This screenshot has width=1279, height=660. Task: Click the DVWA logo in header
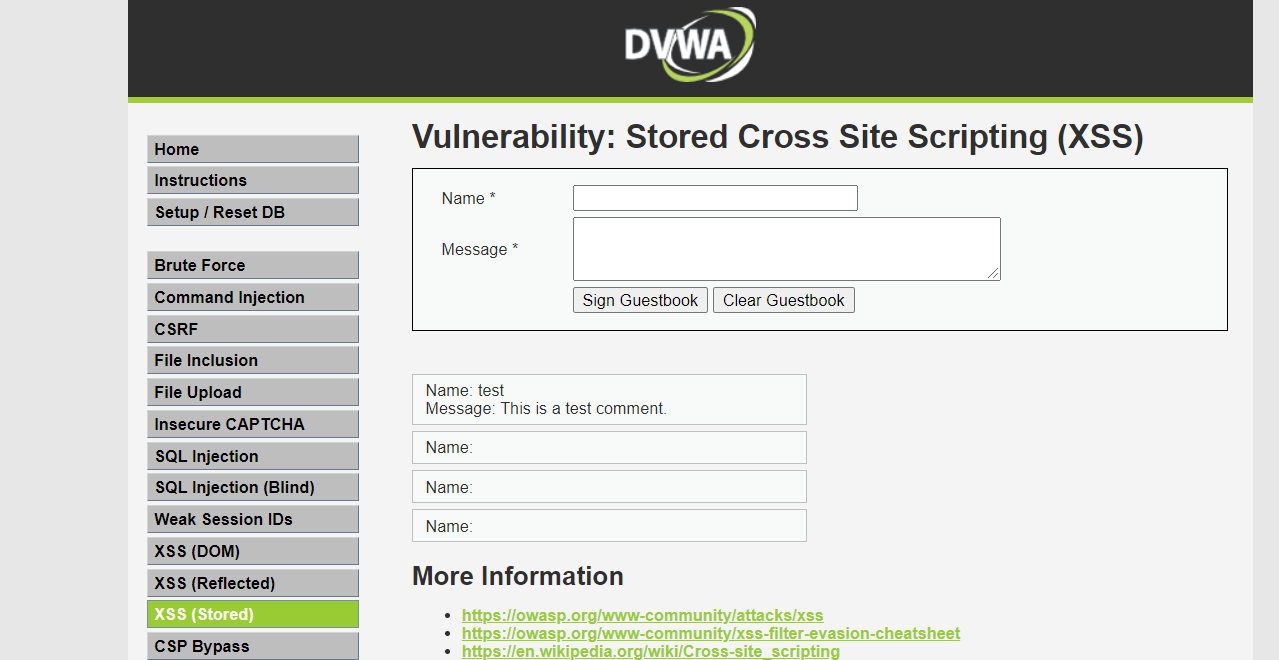689,45
